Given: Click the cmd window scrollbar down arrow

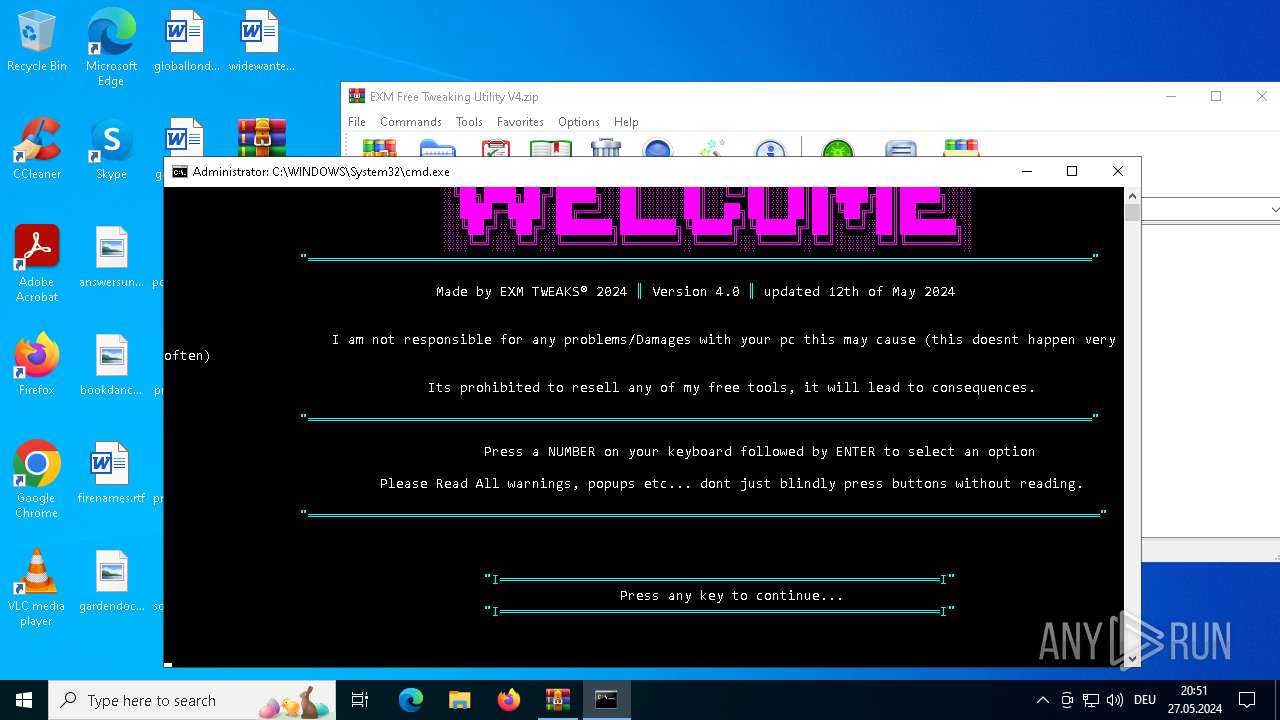Looking at the screenshot, I should tap(1132, 658).
